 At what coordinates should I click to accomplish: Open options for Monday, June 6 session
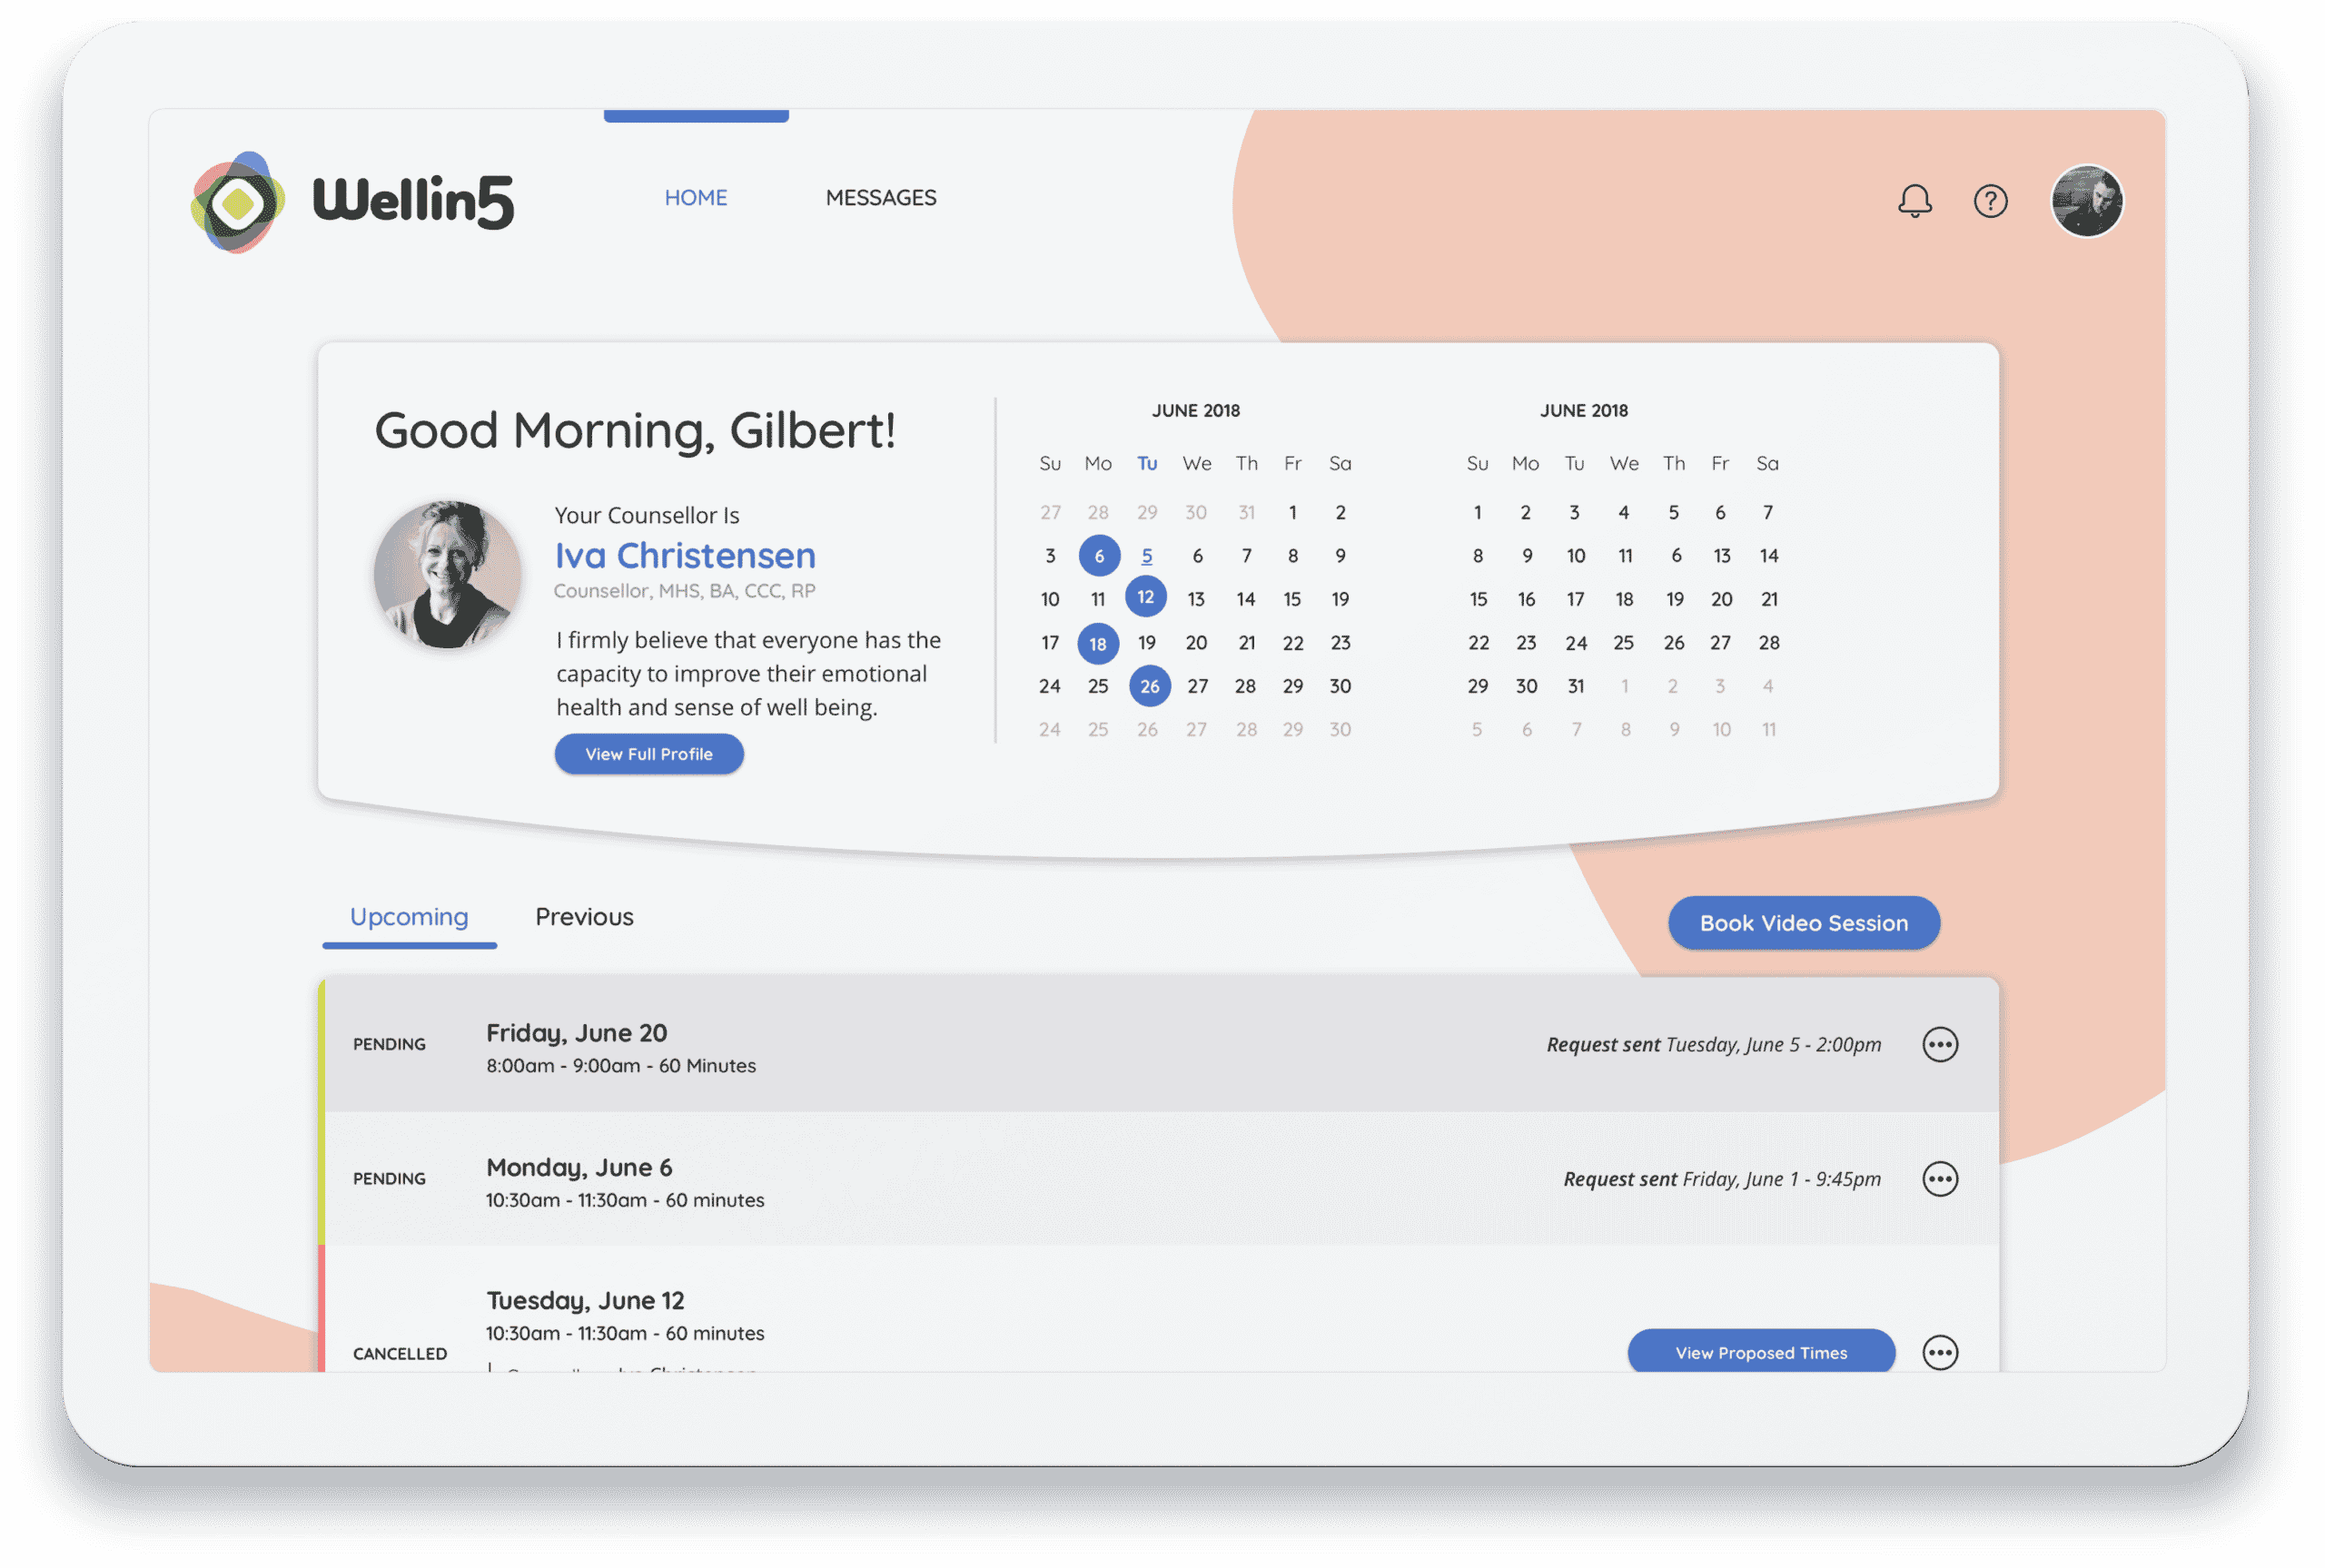click(1939, 1178)
